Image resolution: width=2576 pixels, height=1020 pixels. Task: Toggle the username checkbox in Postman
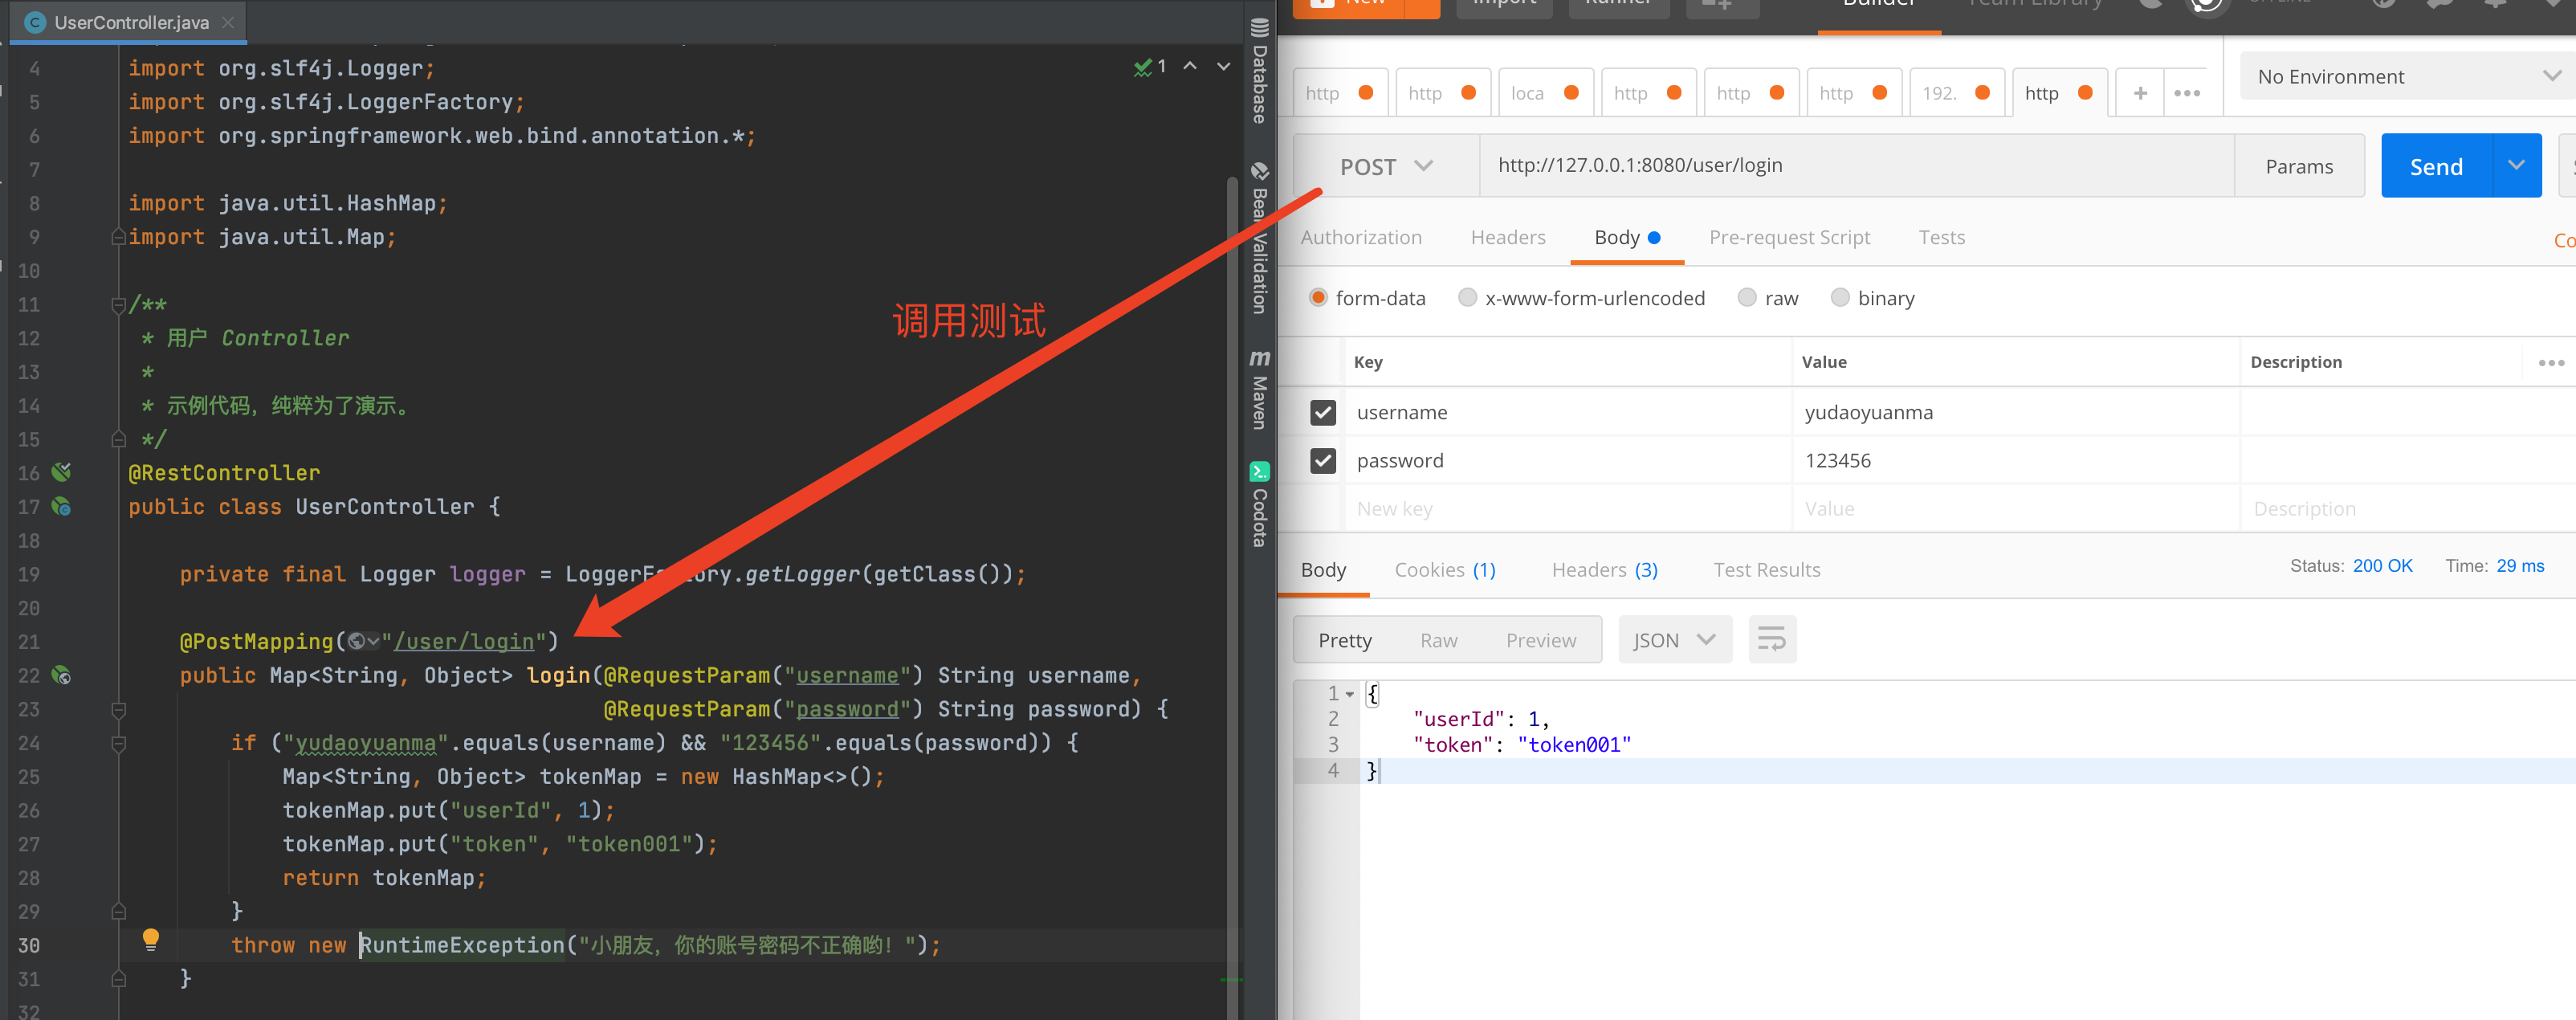(1326, 410)
